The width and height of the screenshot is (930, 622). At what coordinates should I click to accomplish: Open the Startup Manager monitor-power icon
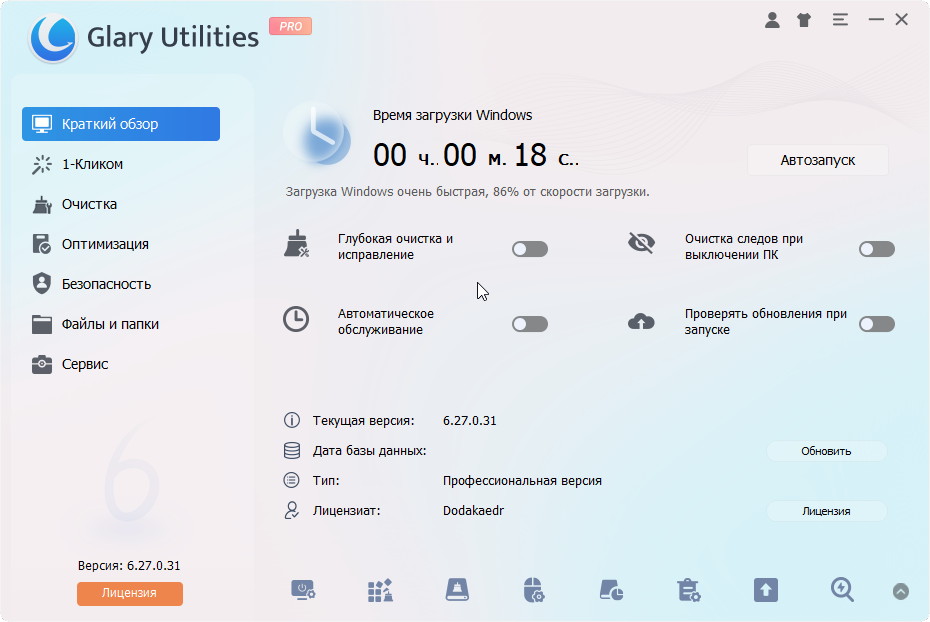click(x=303, y=591)
